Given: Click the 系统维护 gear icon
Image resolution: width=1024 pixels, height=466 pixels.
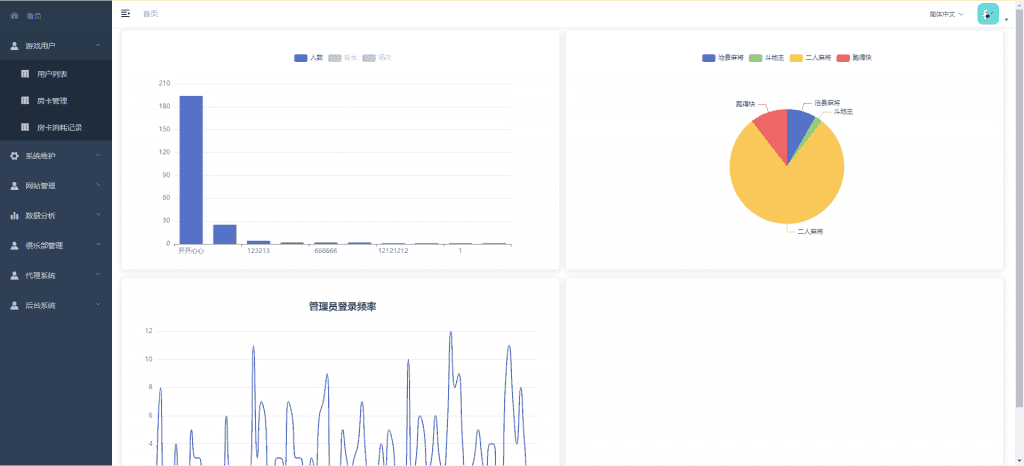Looking at the screenshot, I should pos(14,156).
